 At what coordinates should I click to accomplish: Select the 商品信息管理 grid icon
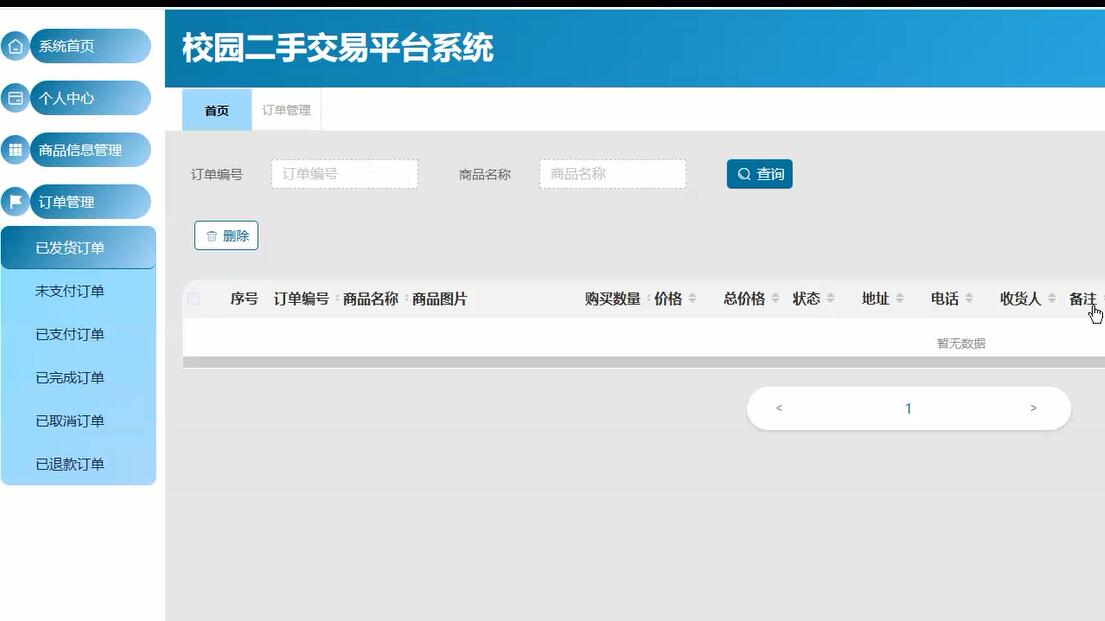14,149
